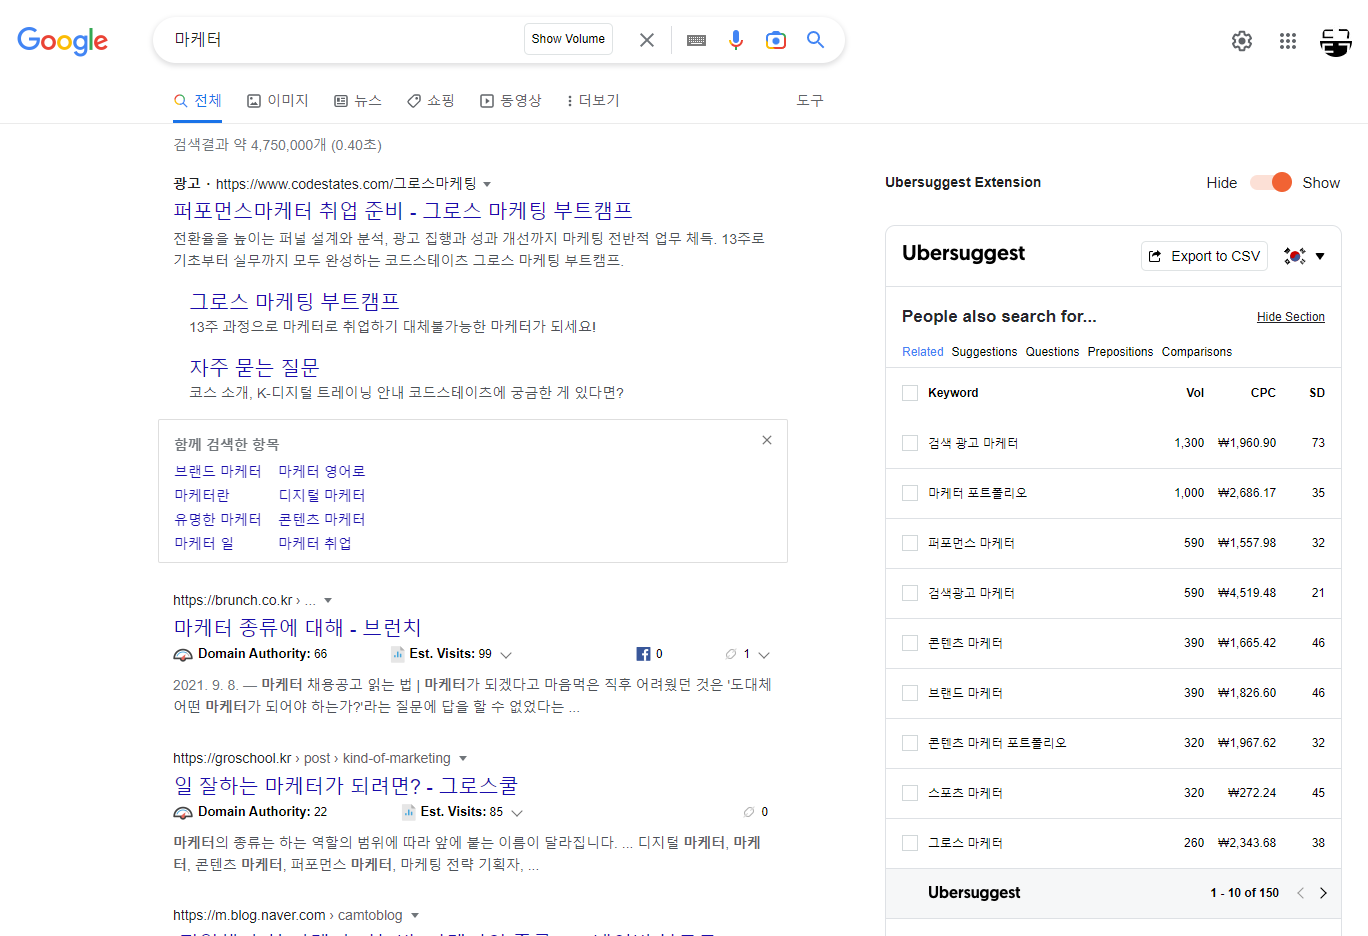Screen dimensions: 1368x936
Task: Check the 콘텐츠 마케터 keyword checkbox
Action: coord(910,643)
